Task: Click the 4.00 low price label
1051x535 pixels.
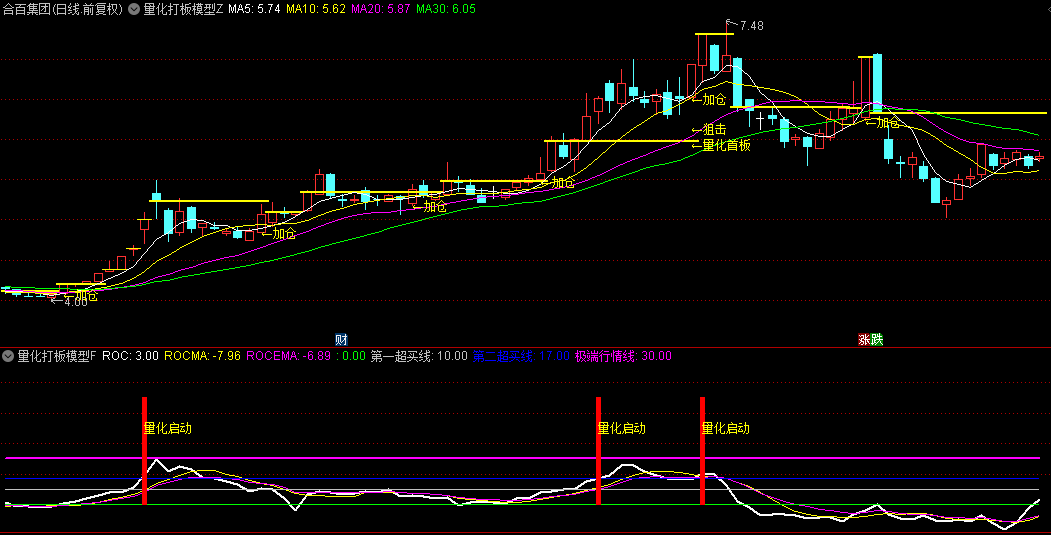Action: (75, 302)
